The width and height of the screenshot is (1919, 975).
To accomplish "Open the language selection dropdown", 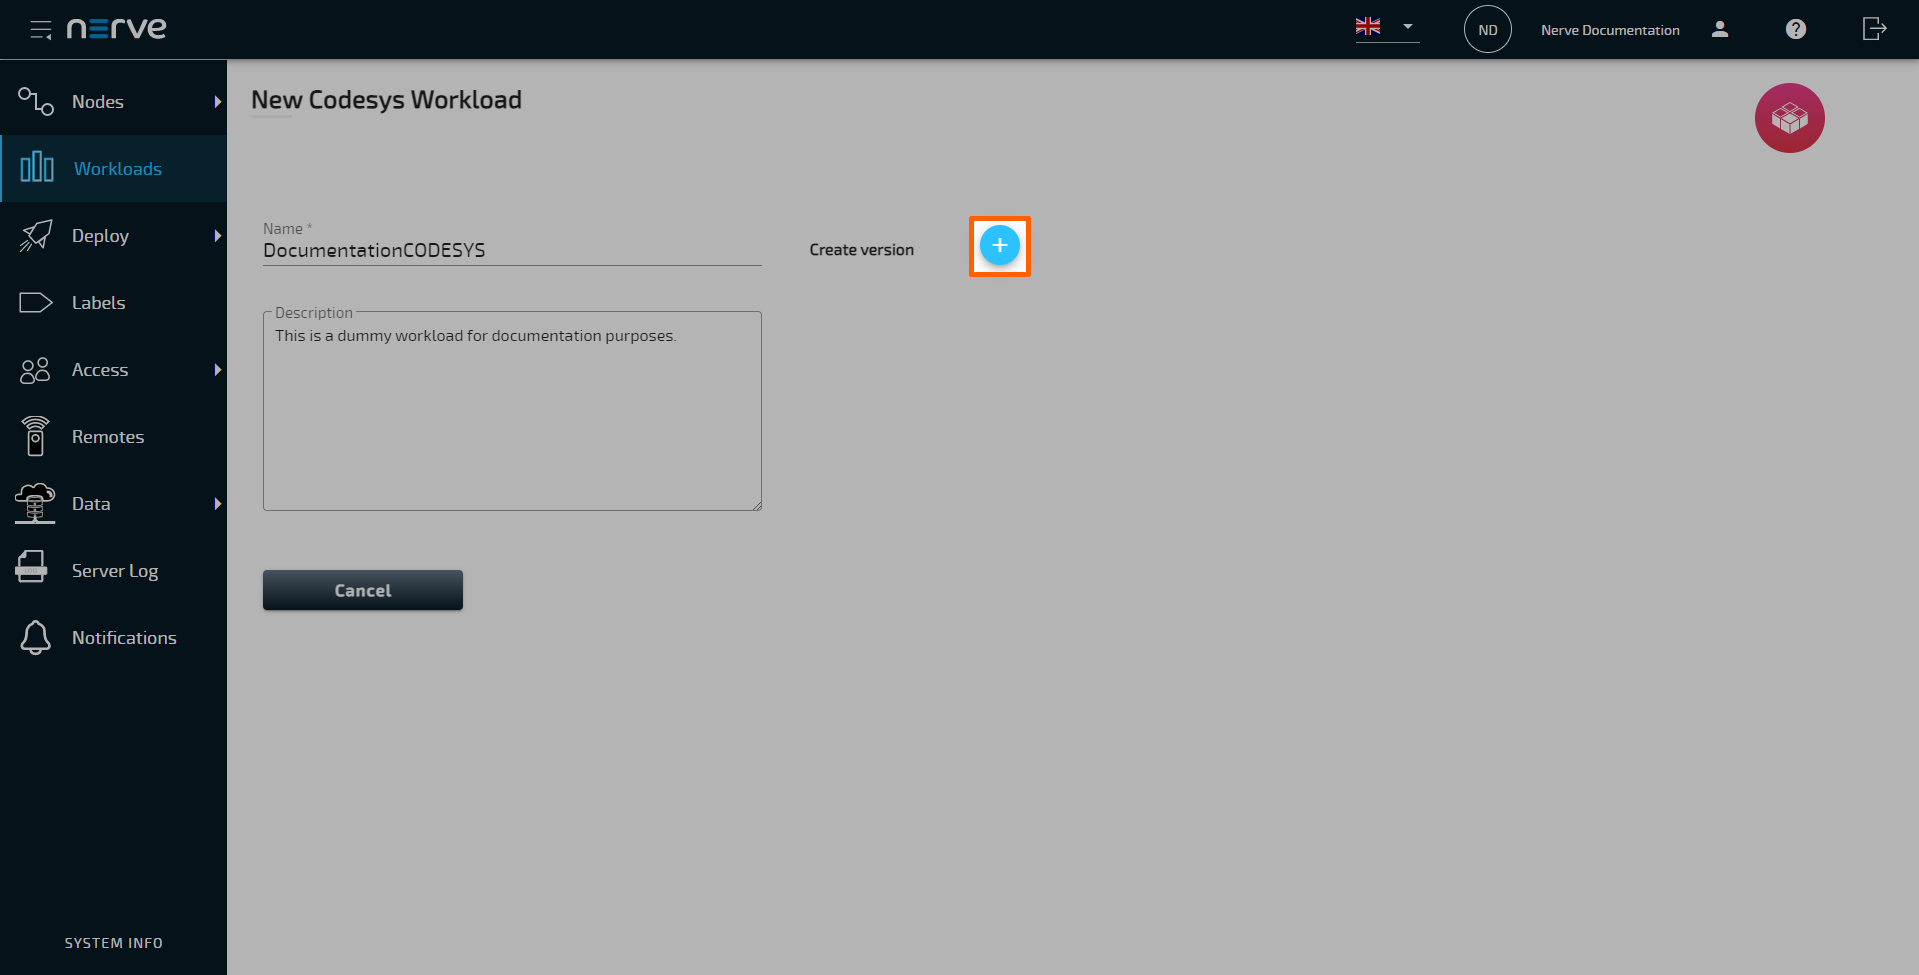I will [x=1386, y=27].
